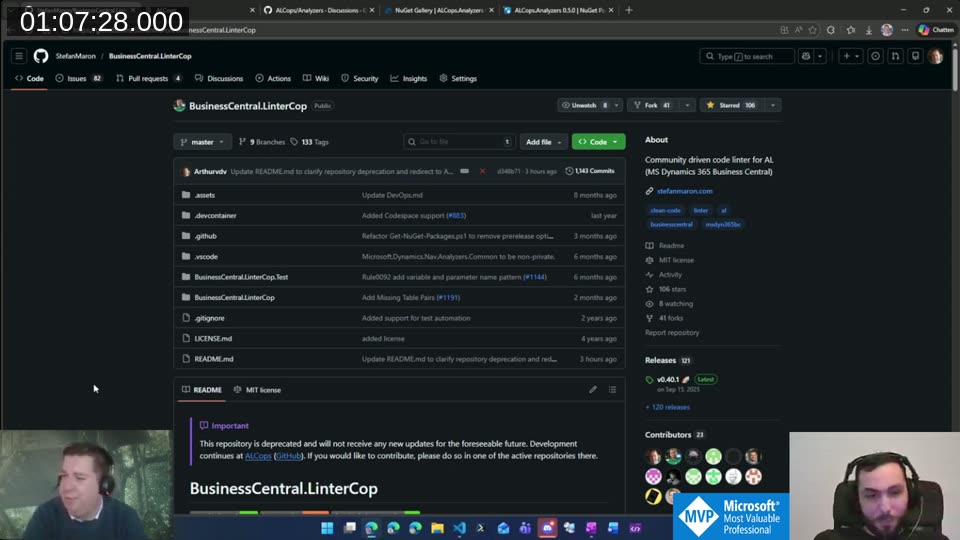Click Report repository link
960x540 pixels.
672,333
